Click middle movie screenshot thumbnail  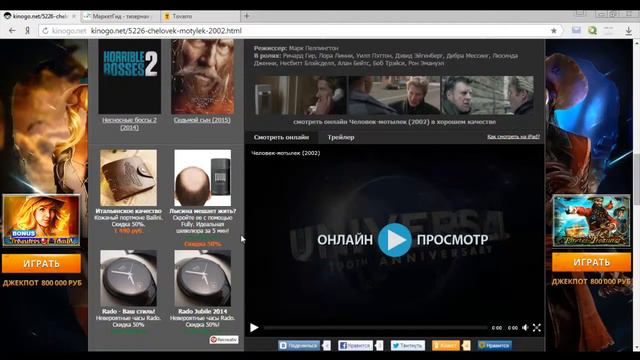(x=394, y=95)
